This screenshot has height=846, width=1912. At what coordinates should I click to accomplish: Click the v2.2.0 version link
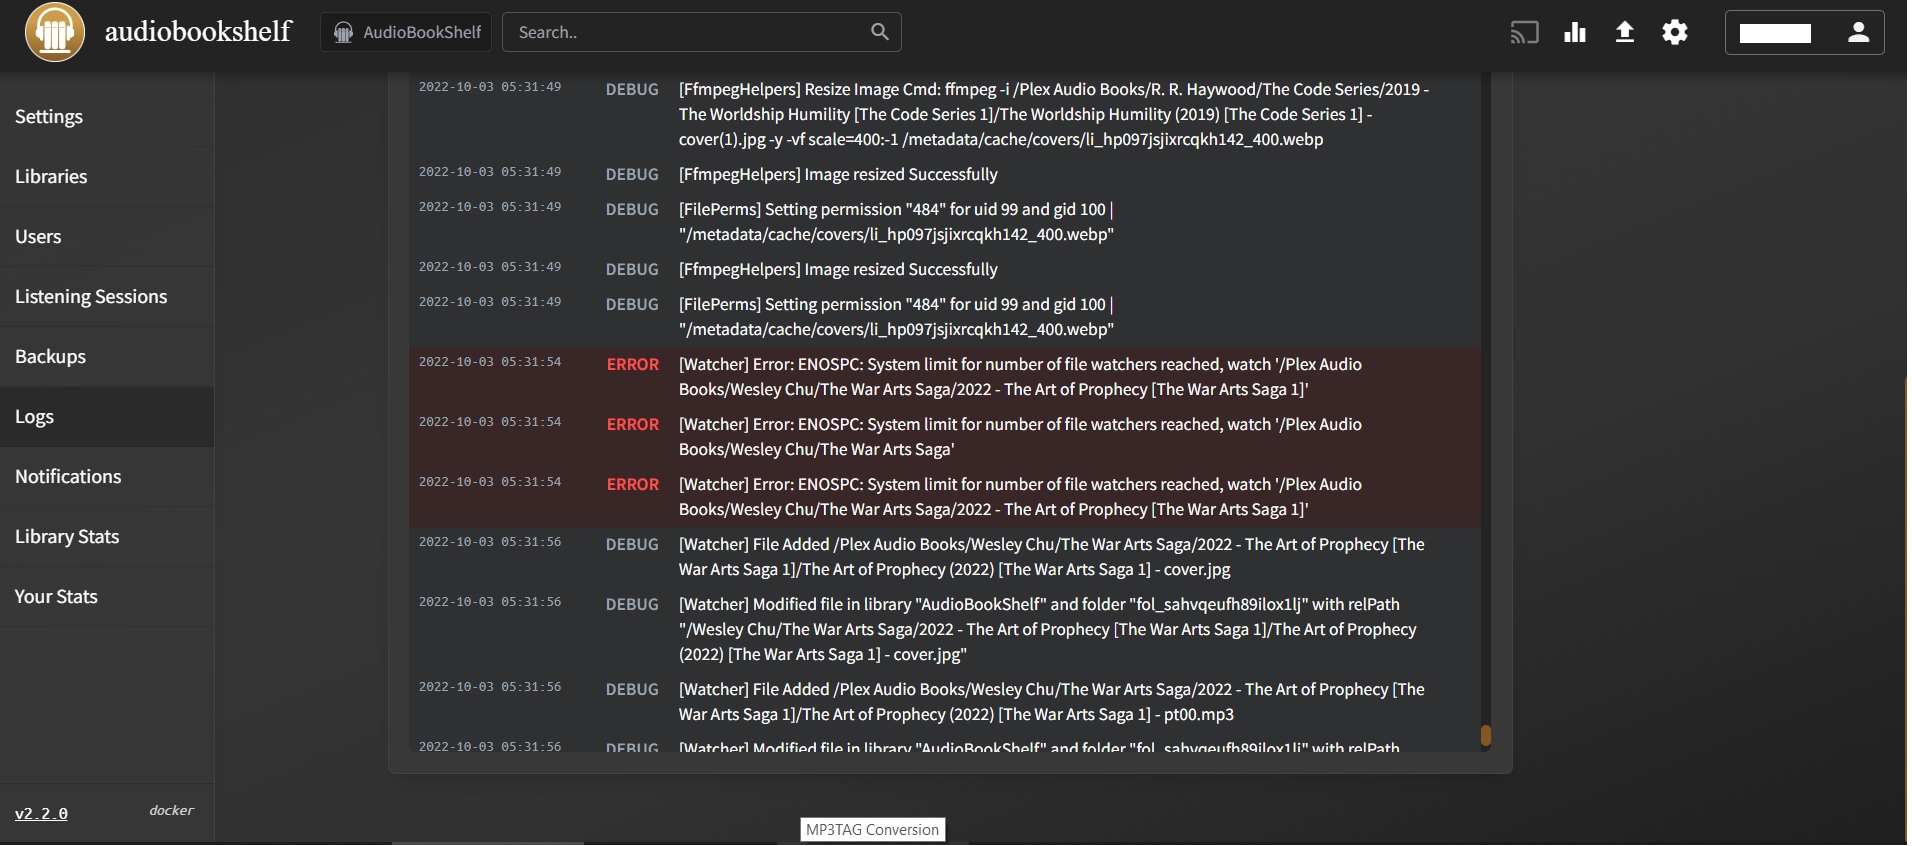(x=41, y=814)
